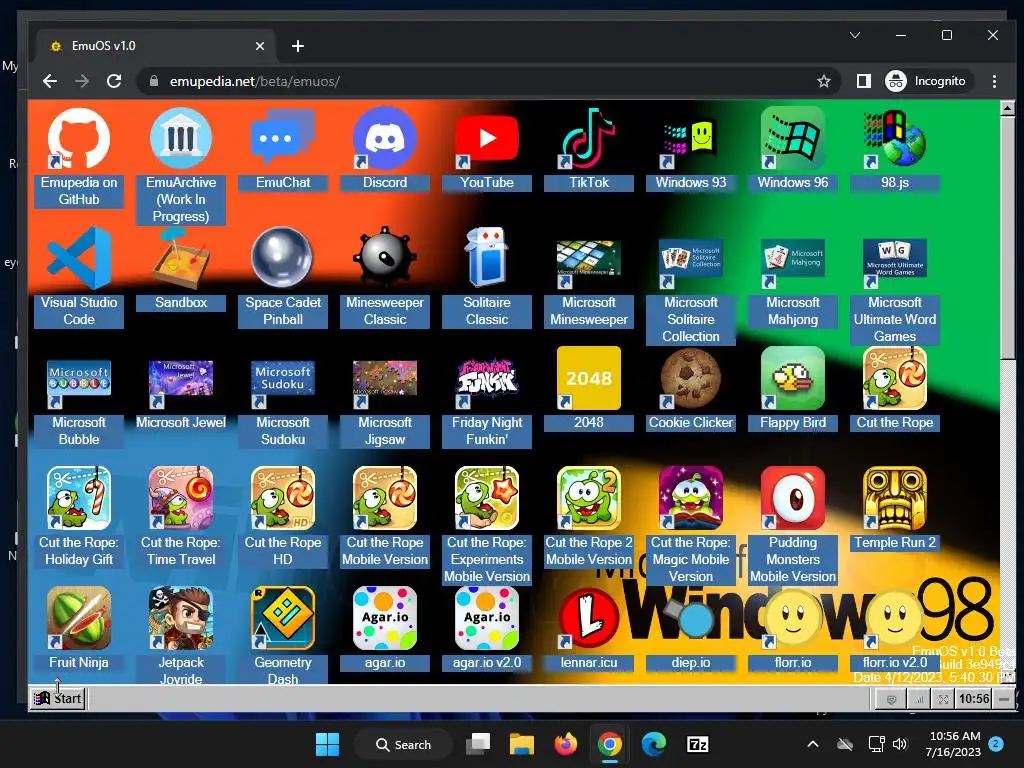Open Cut the Rope 2 Mobile Version
1024x768 pixels.
(x=588, y=498)
